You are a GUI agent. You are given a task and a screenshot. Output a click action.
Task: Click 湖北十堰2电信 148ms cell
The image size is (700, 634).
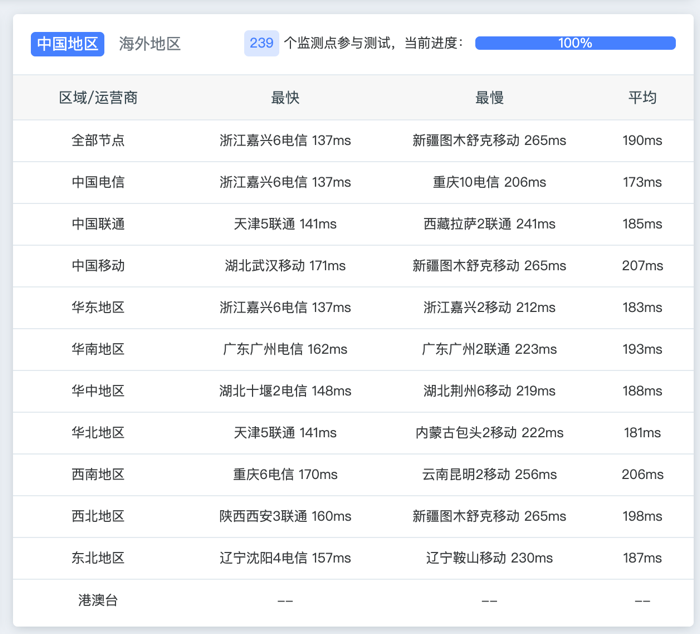285,391
